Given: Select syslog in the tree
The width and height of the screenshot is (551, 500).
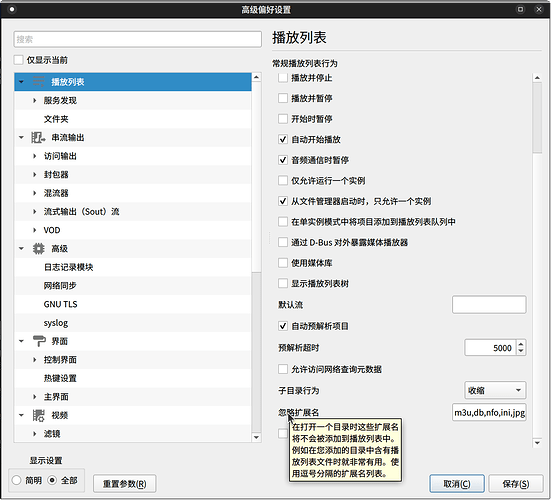Looking at the screenshot, I should pyautogui.click(x=56, y=323).
